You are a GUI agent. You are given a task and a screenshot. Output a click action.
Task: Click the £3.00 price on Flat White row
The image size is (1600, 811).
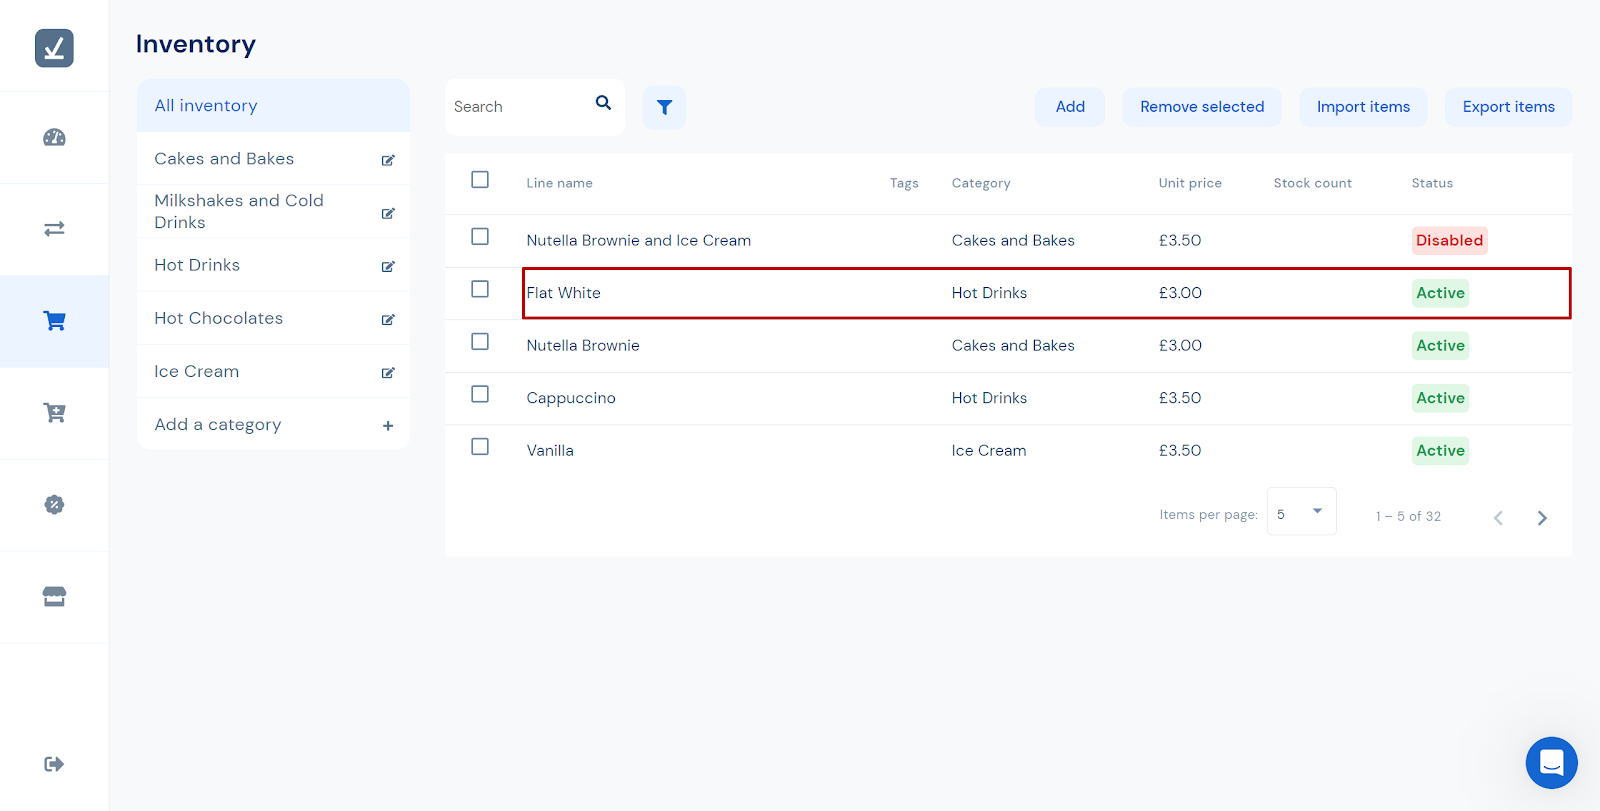click(x=1180, y=293)
